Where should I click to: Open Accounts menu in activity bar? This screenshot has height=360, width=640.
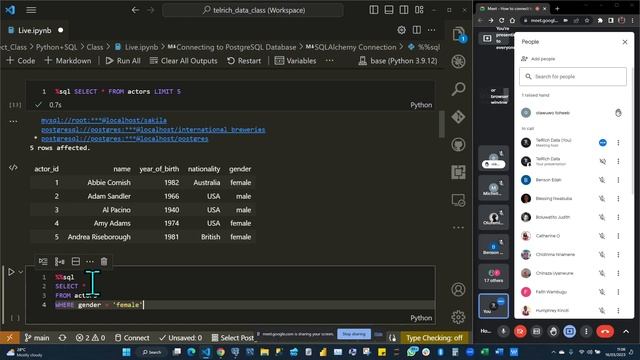(x=458, y=289)
